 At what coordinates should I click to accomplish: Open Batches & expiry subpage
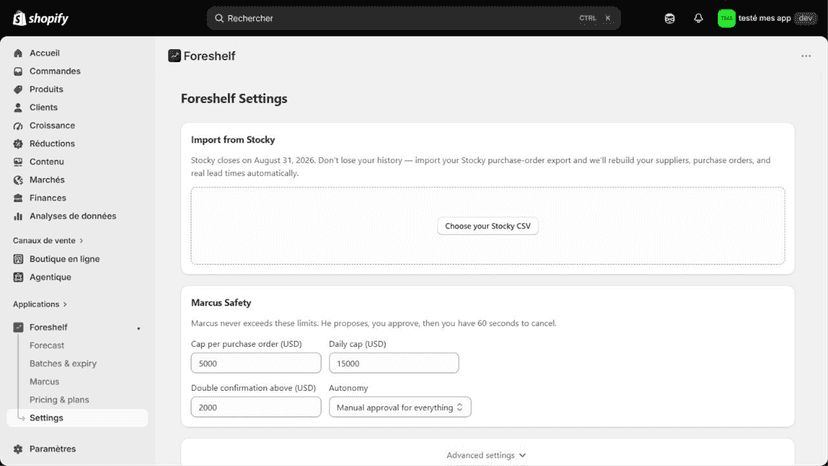coord(63,364)
